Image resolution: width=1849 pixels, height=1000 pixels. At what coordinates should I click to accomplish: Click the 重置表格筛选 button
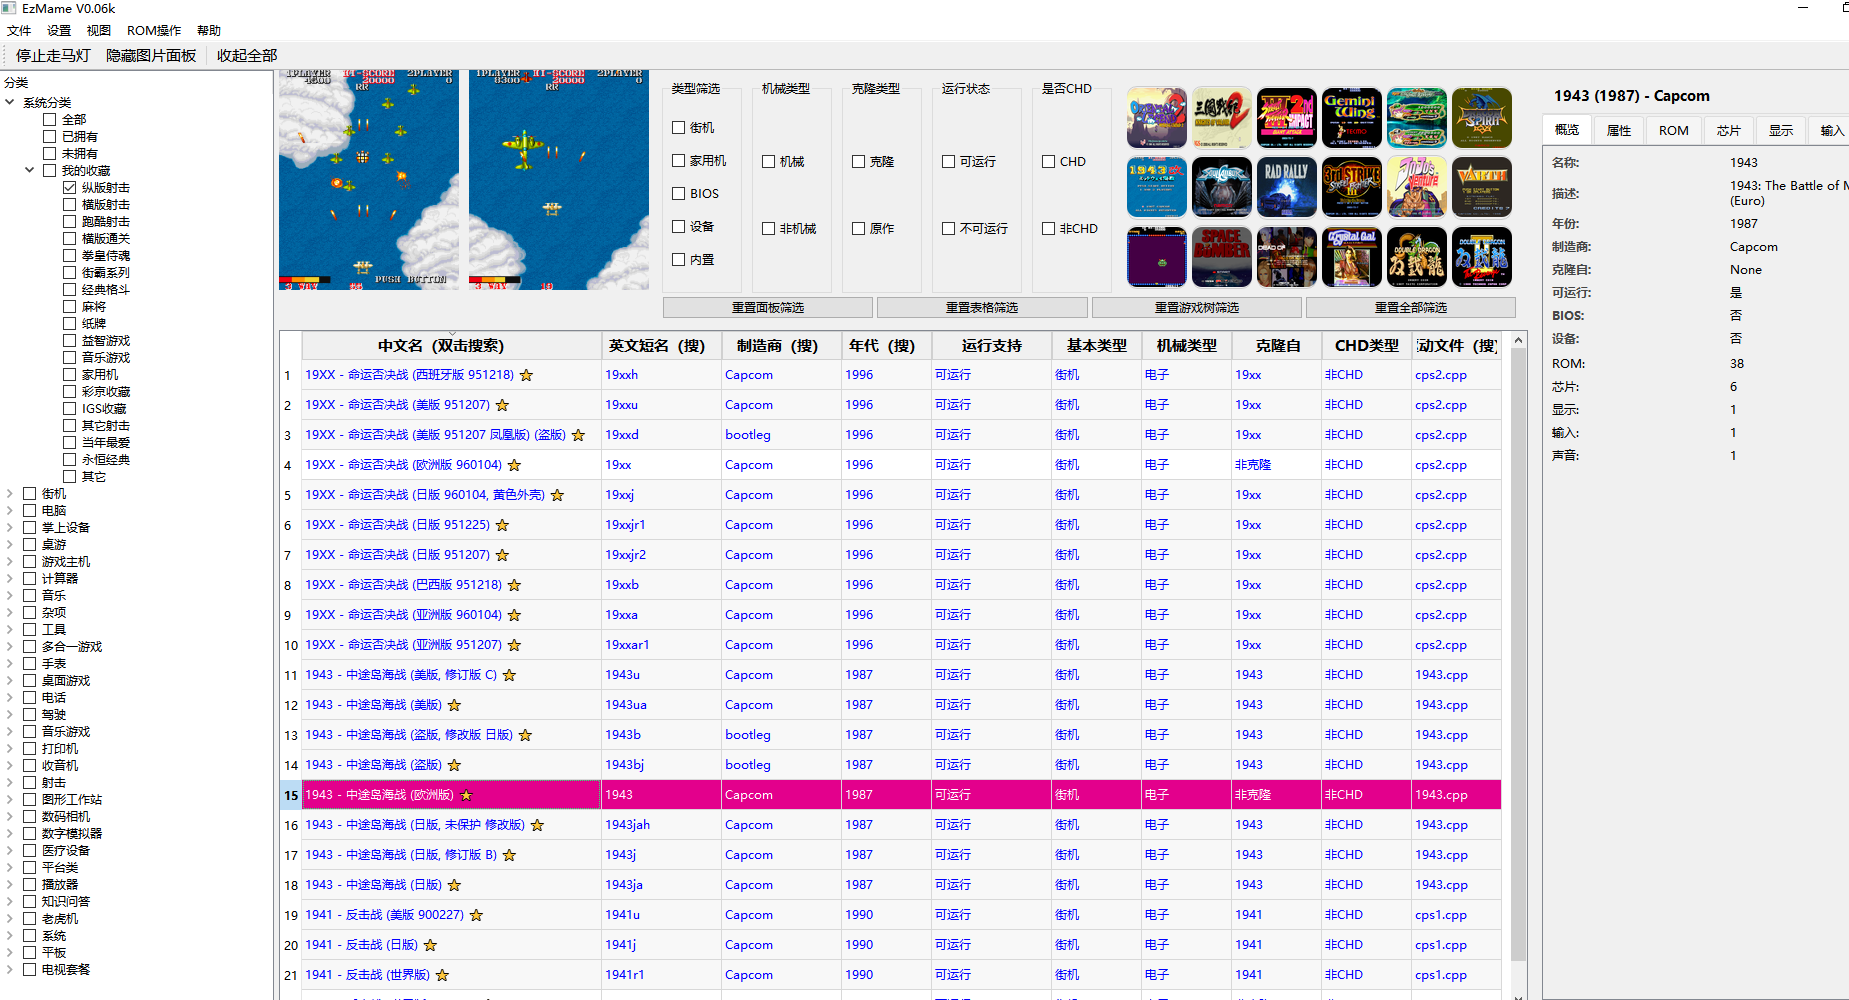982,307
